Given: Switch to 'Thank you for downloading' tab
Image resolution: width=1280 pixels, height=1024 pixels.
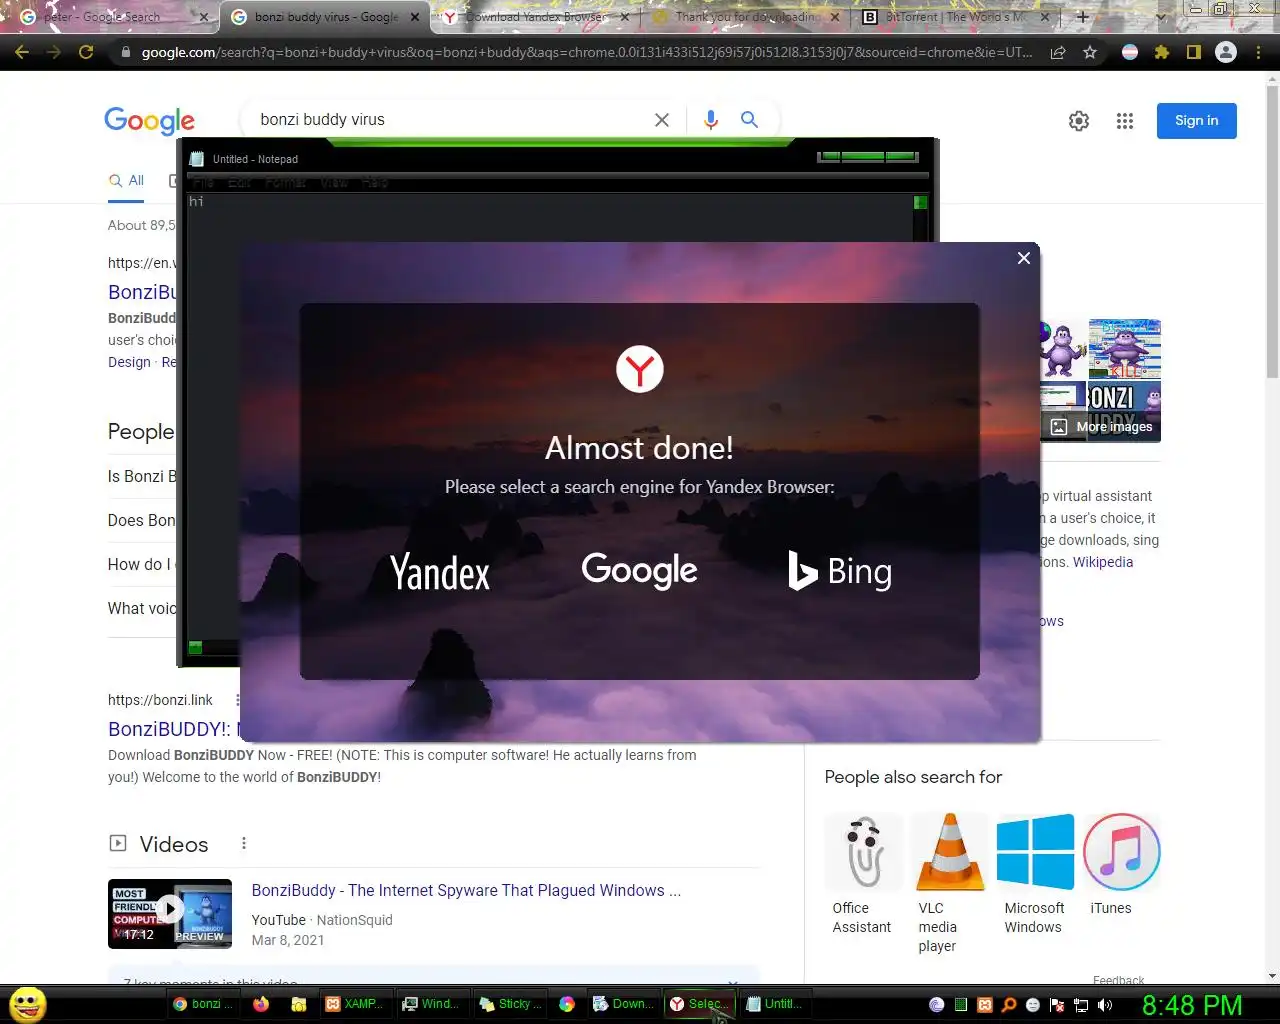Looking at the screenshot, I should coord(748,17).
